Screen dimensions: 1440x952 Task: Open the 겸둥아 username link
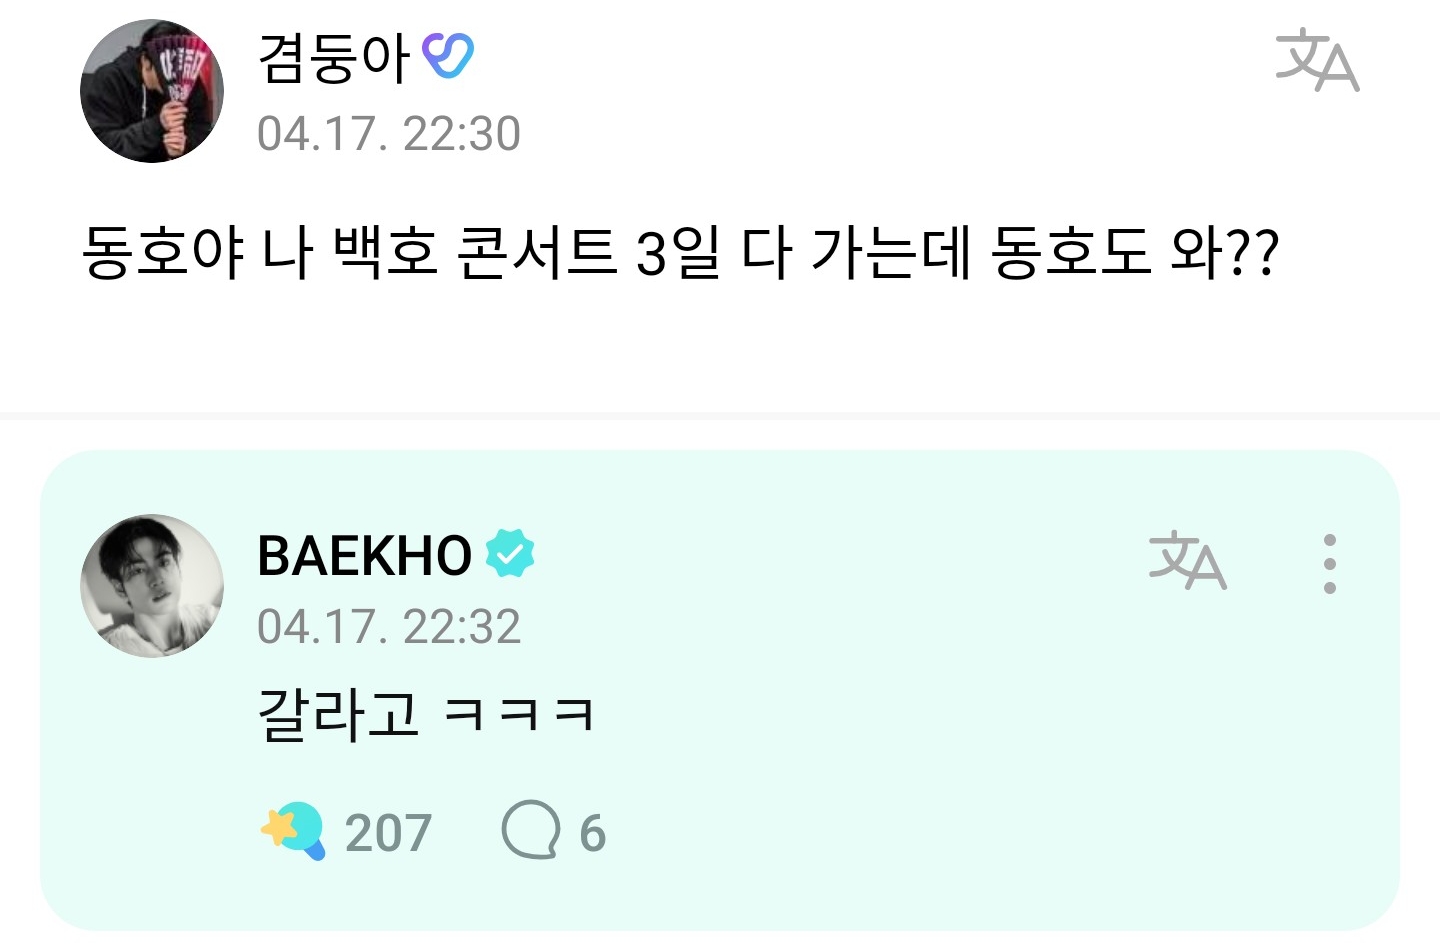click(x=334, y=58)
